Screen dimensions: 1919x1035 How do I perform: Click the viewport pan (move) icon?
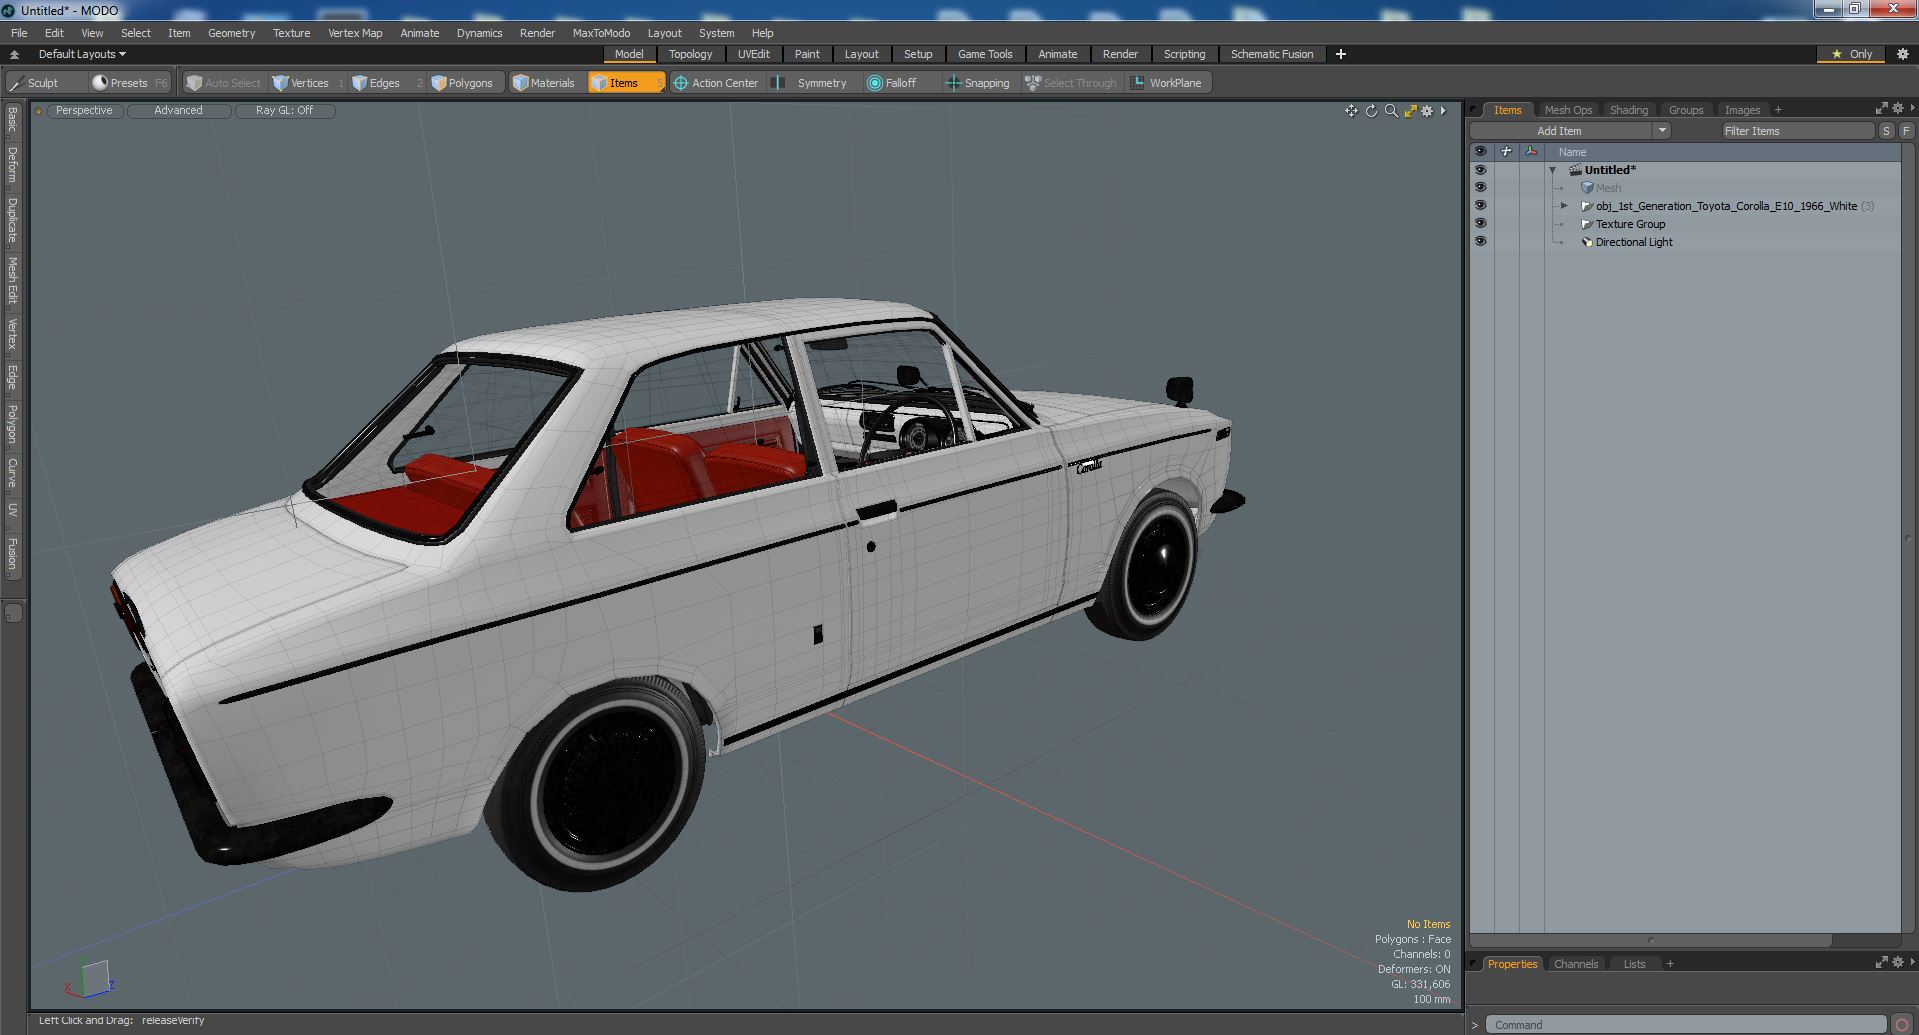[1351, 111]
